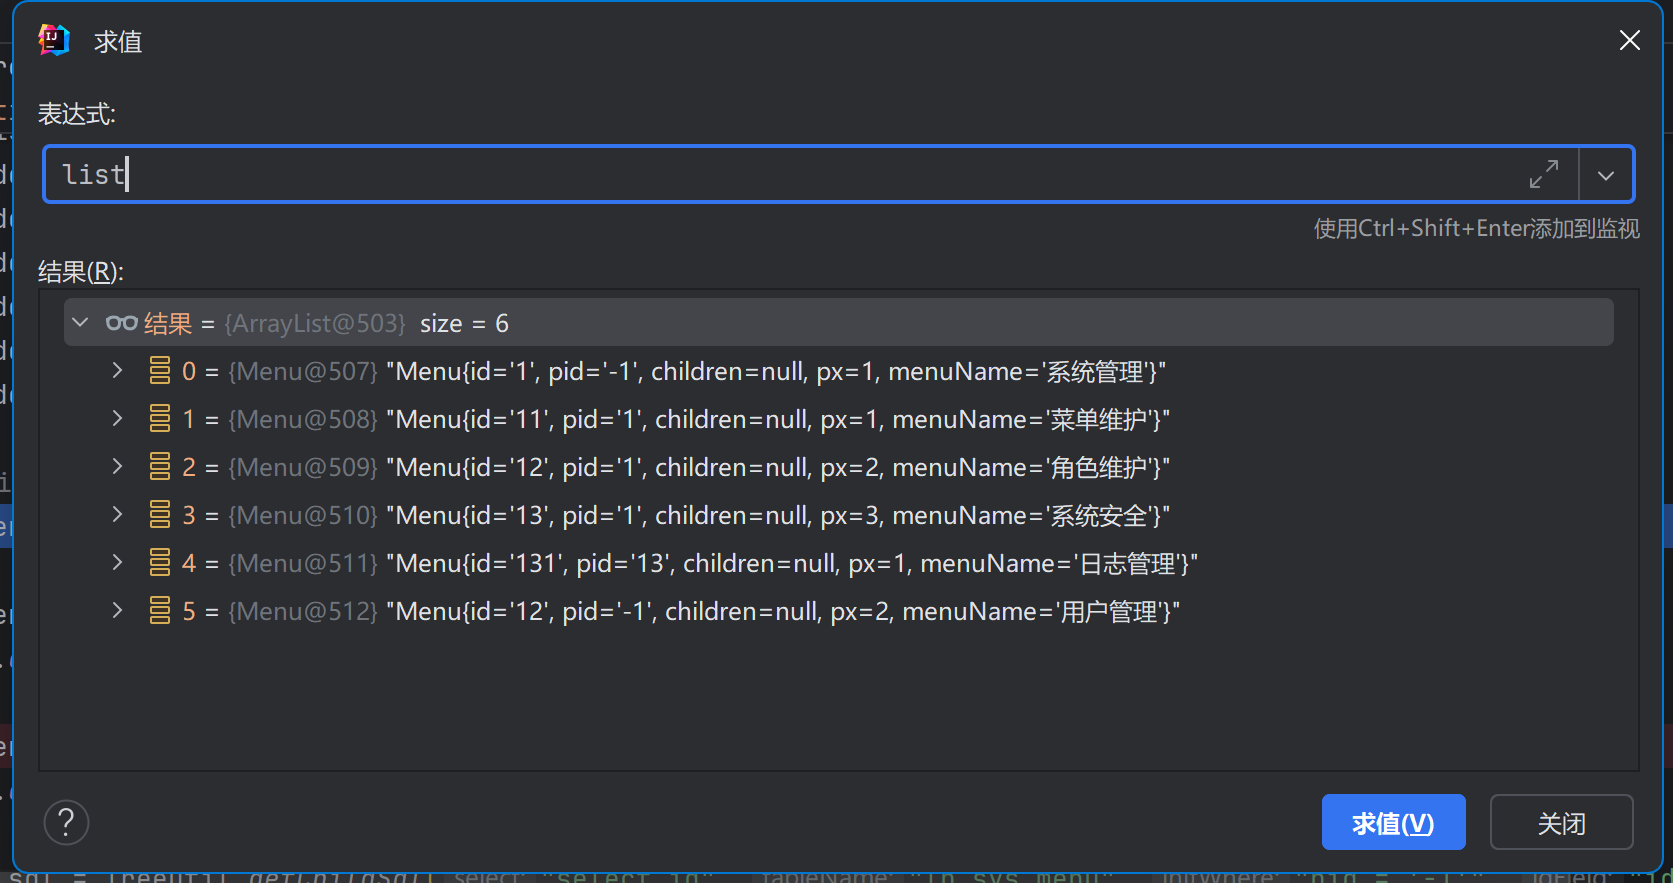The width and height of the screenshot is (1673, 883).
Task: Click the 关闭 button
Action: [1560, 823]
